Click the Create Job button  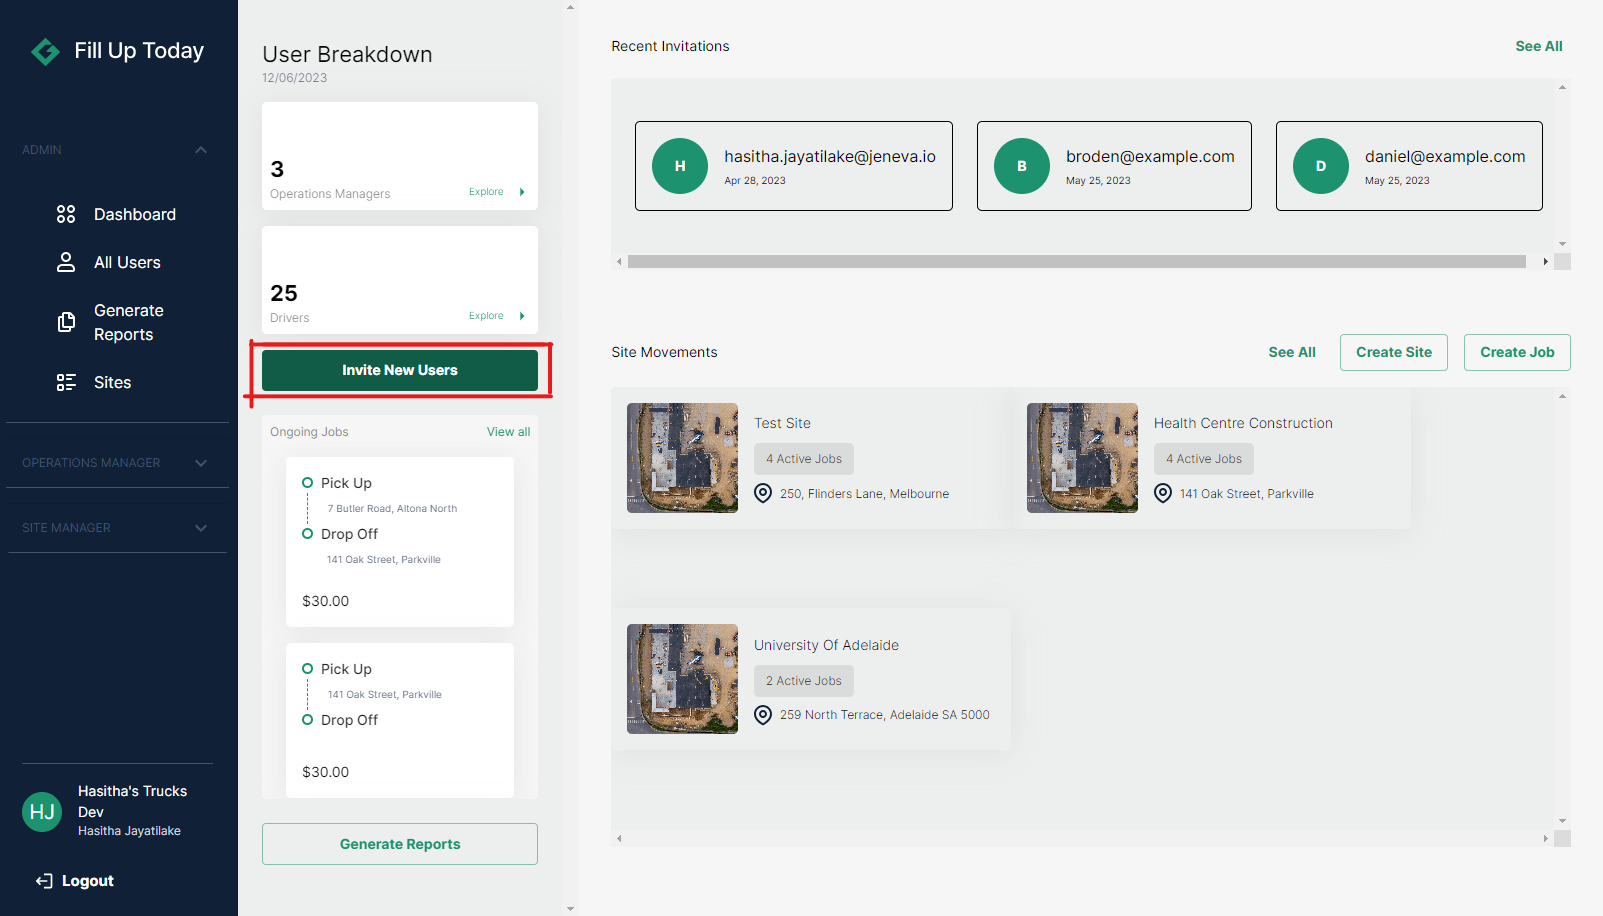[x=1516, y=352]
